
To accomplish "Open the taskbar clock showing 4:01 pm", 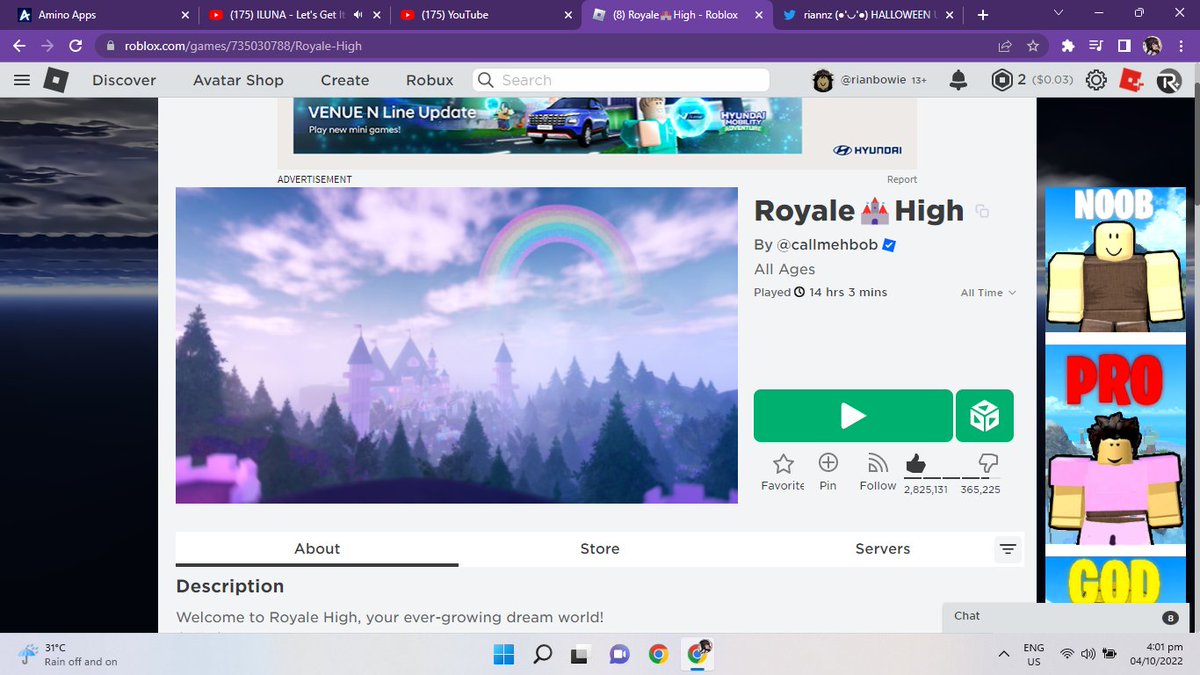I will tap(1155, 655).
